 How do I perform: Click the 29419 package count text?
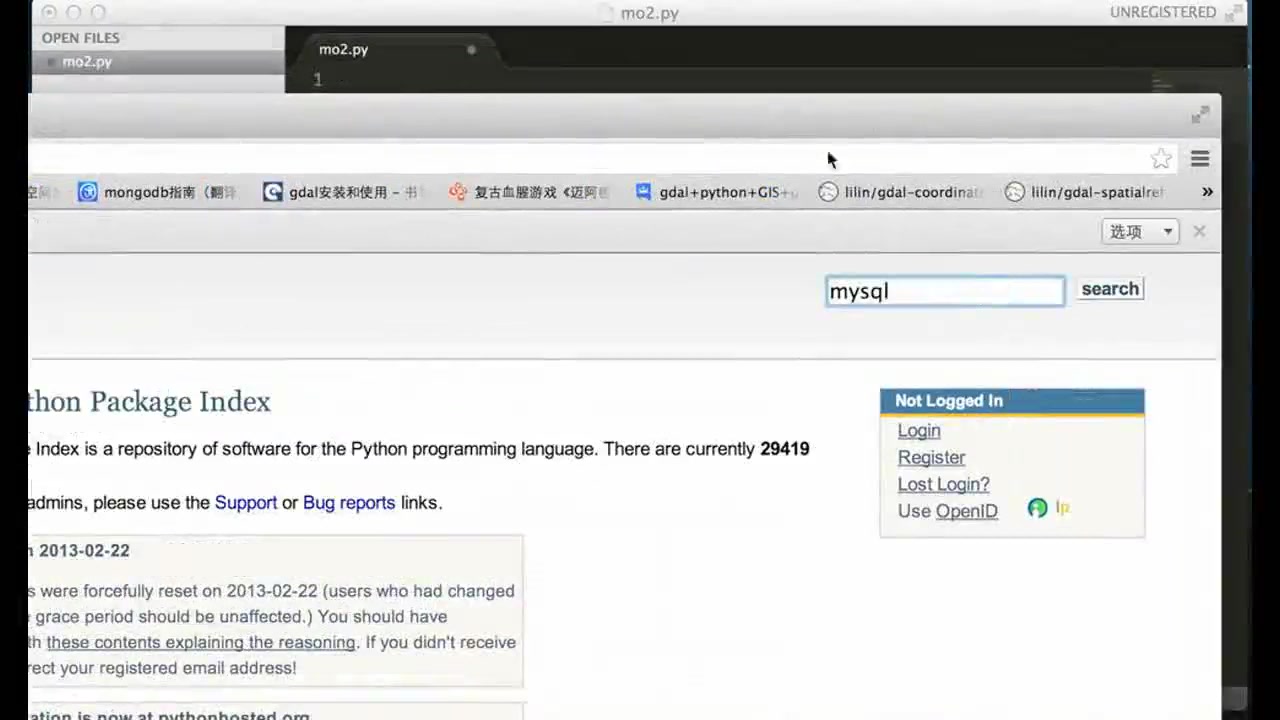(x=785, y=449)
